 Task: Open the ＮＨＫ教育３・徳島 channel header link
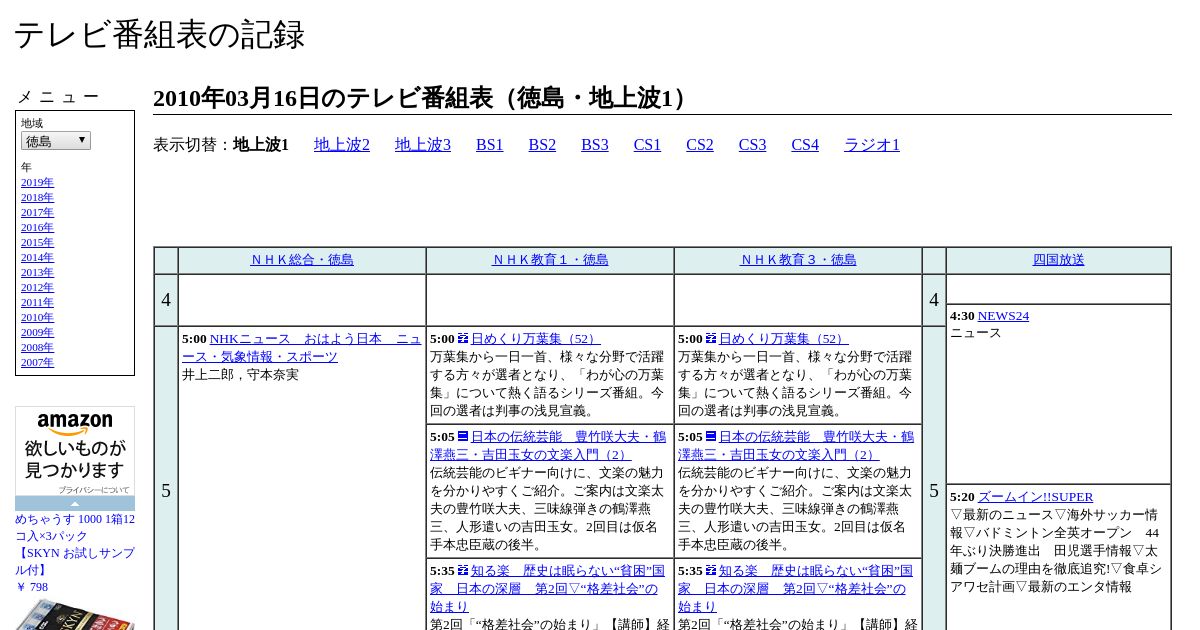coord(798,260)
